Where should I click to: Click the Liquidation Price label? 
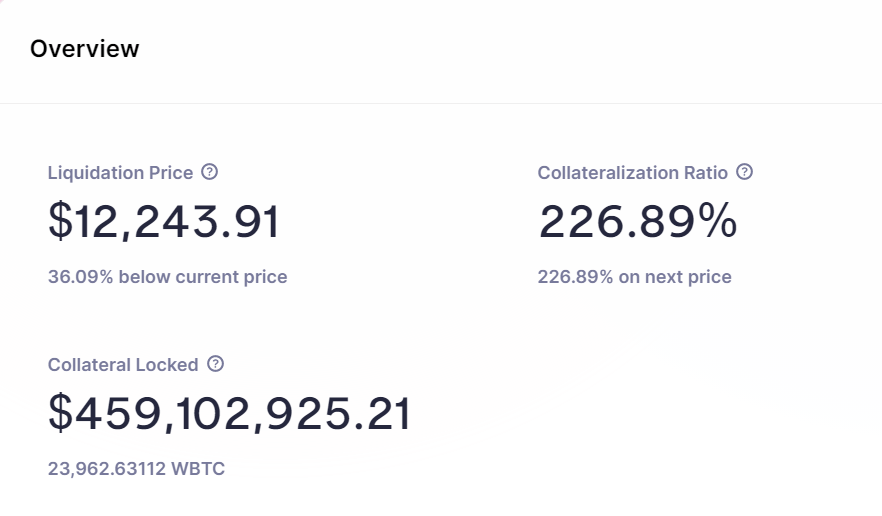click(x=120, y=173)
